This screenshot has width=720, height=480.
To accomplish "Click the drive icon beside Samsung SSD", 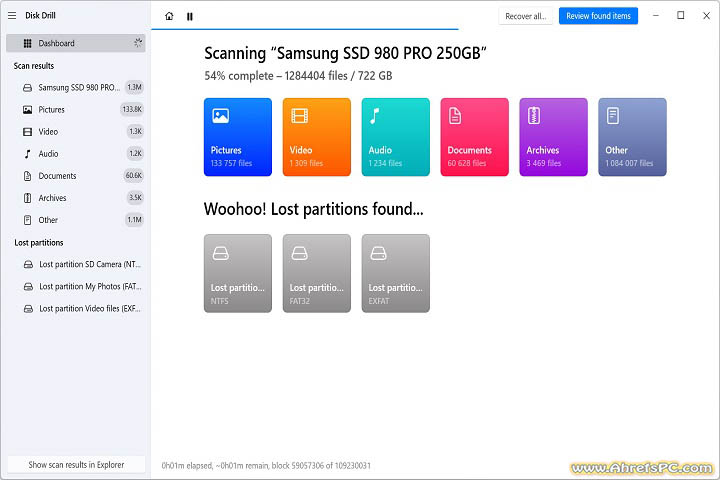I will tap(28, 87).
